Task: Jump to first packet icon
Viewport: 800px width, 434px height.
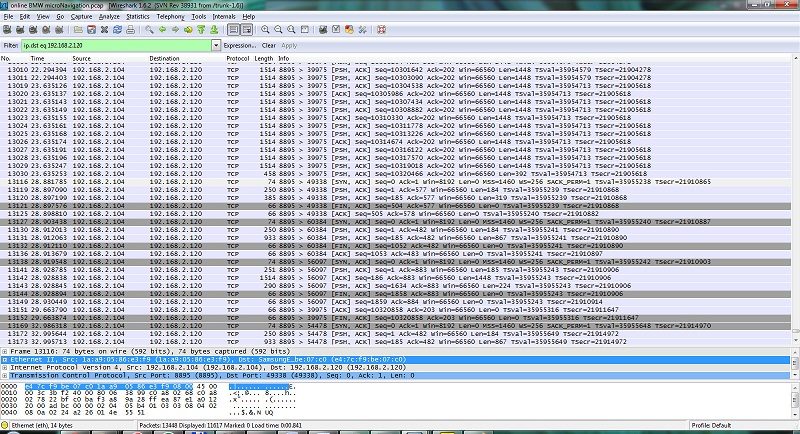Action: [x=201, y=30]
